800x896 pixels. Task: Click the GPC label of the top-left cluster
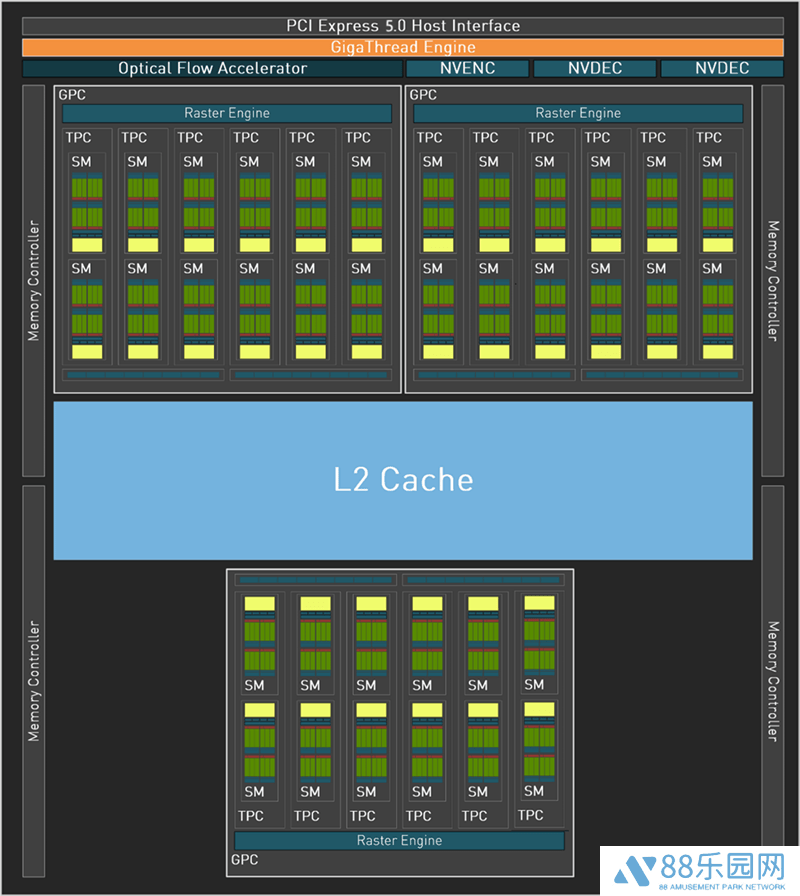[72, 95]
